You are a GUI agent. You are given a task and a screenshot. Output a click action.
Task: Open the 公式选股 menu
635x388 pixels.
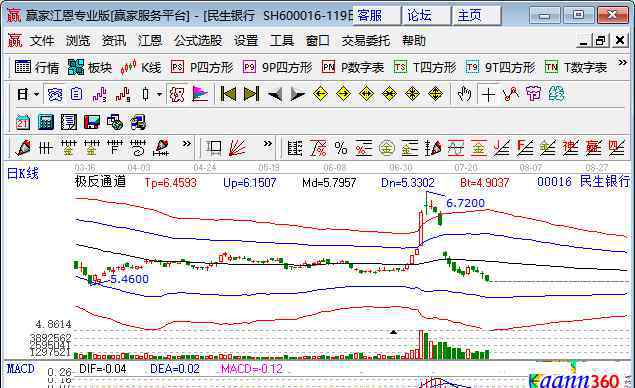[198, 41]
